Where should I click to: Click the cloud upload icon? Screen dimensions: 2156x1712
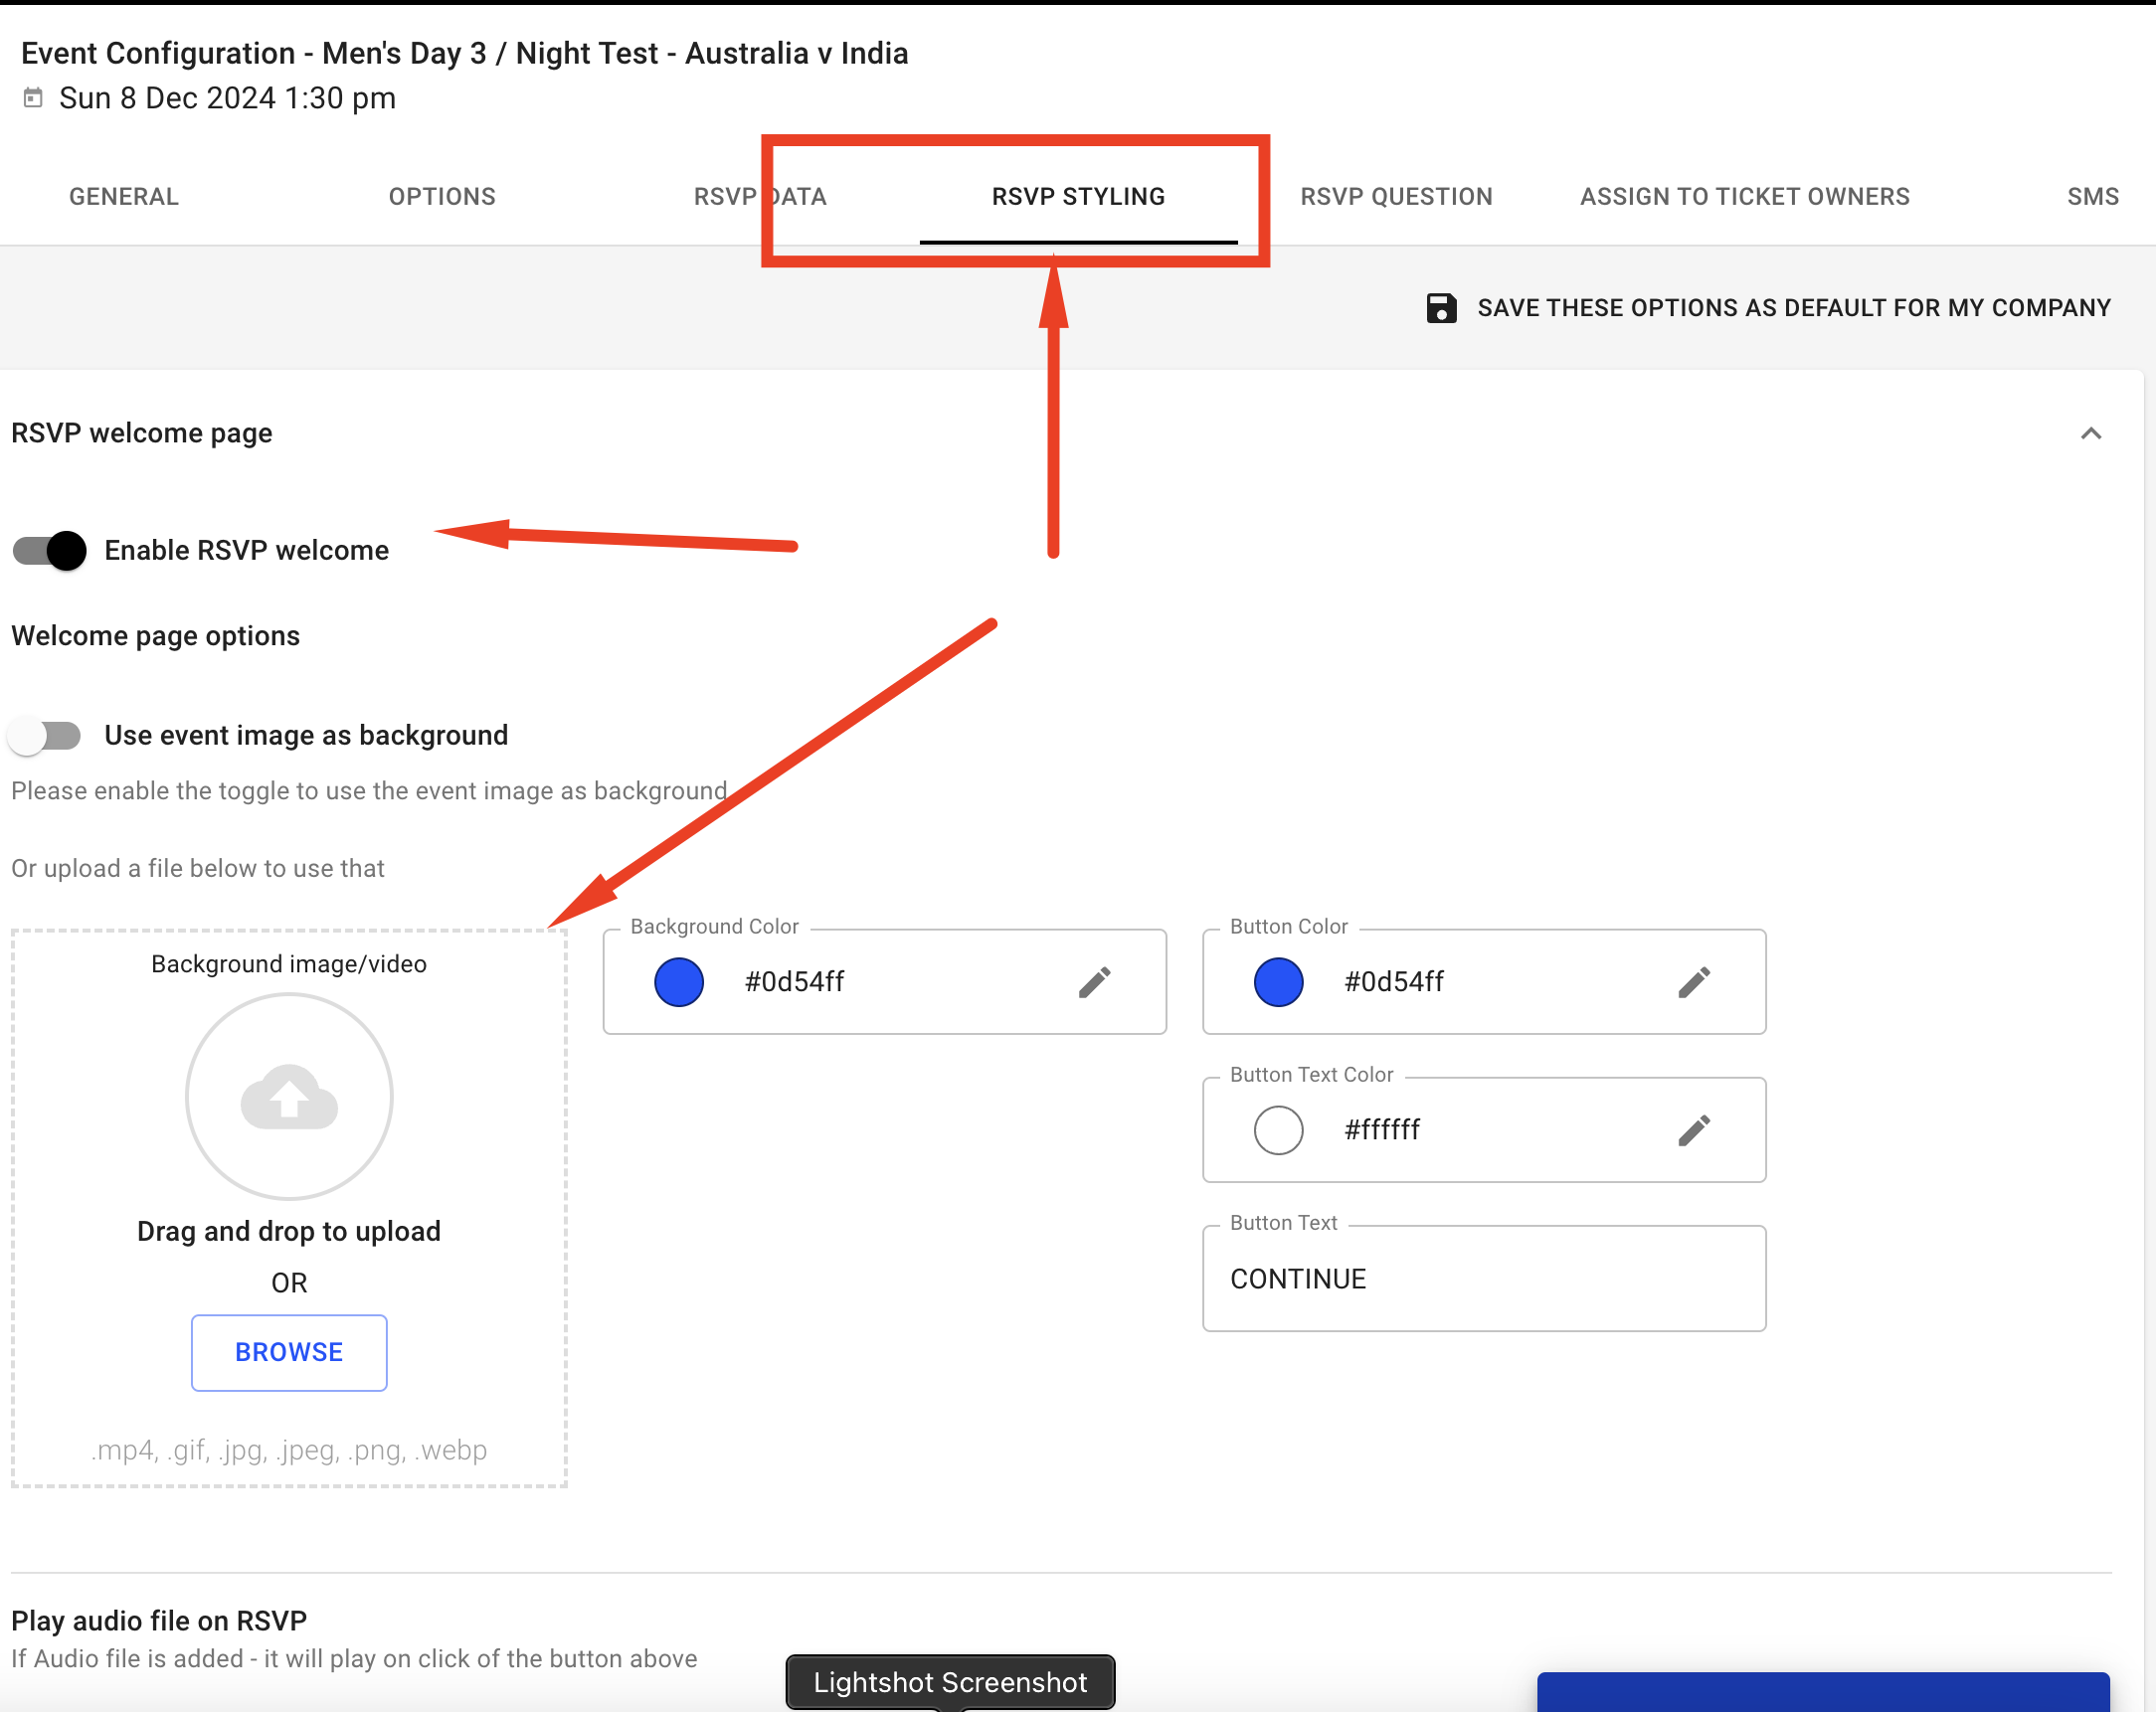pyautogui.click(x=289, y=1097)
